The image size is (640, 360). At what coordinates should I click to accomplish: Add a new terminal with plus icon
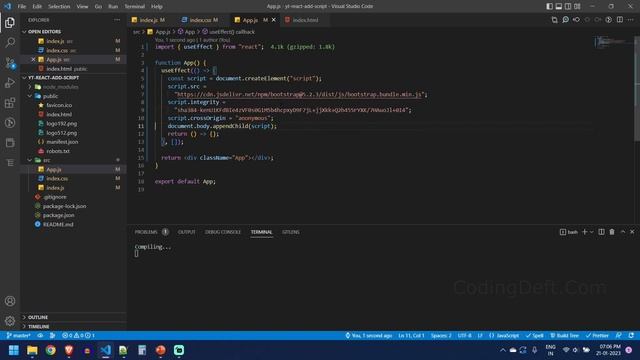584,232
